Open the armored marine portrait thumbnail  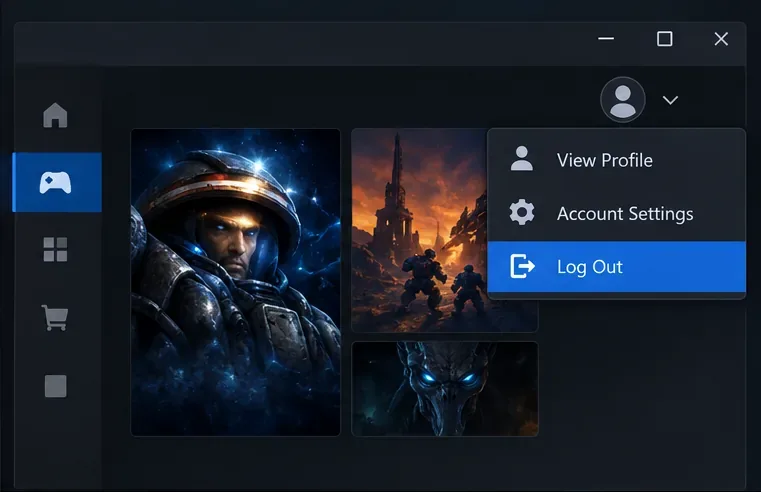click(x=235, y=282)
